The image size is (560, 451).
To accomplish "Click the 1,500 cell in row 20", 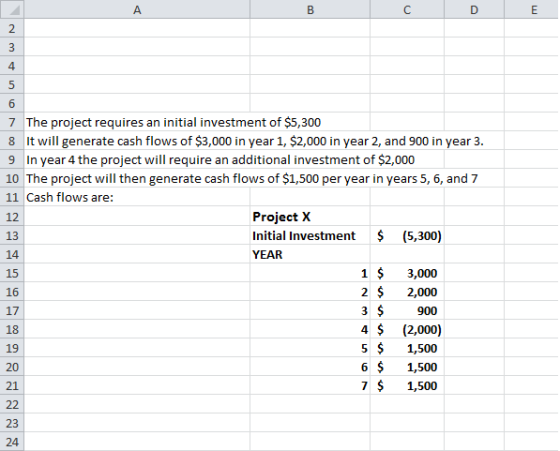I will [x=407, y=367].
